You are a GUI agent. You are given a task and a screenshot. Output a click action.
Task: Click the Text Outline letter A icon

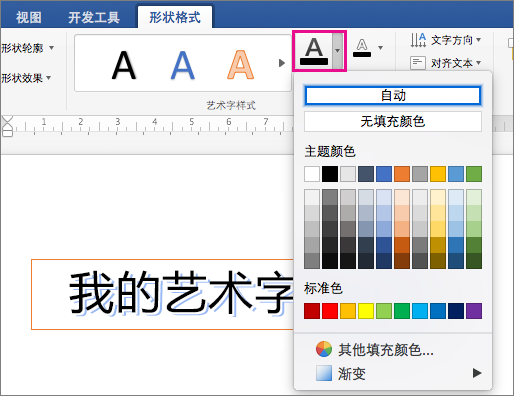[362, 48]
